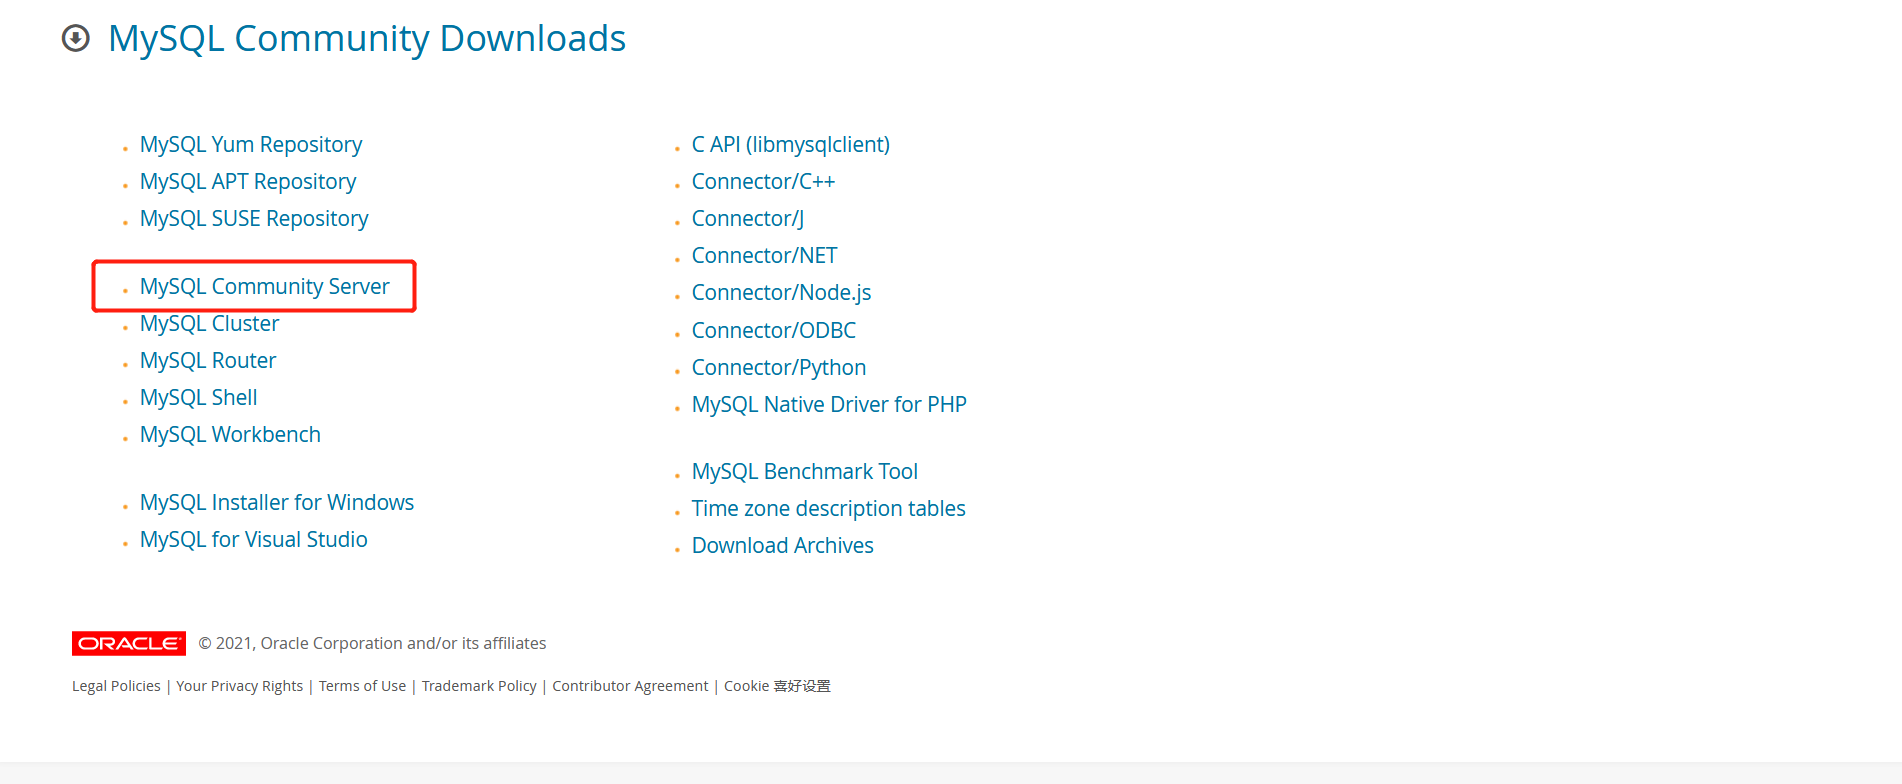Open MySQL Yum Repository link
The image size is (1902, 784).
(x=251, y=145)
